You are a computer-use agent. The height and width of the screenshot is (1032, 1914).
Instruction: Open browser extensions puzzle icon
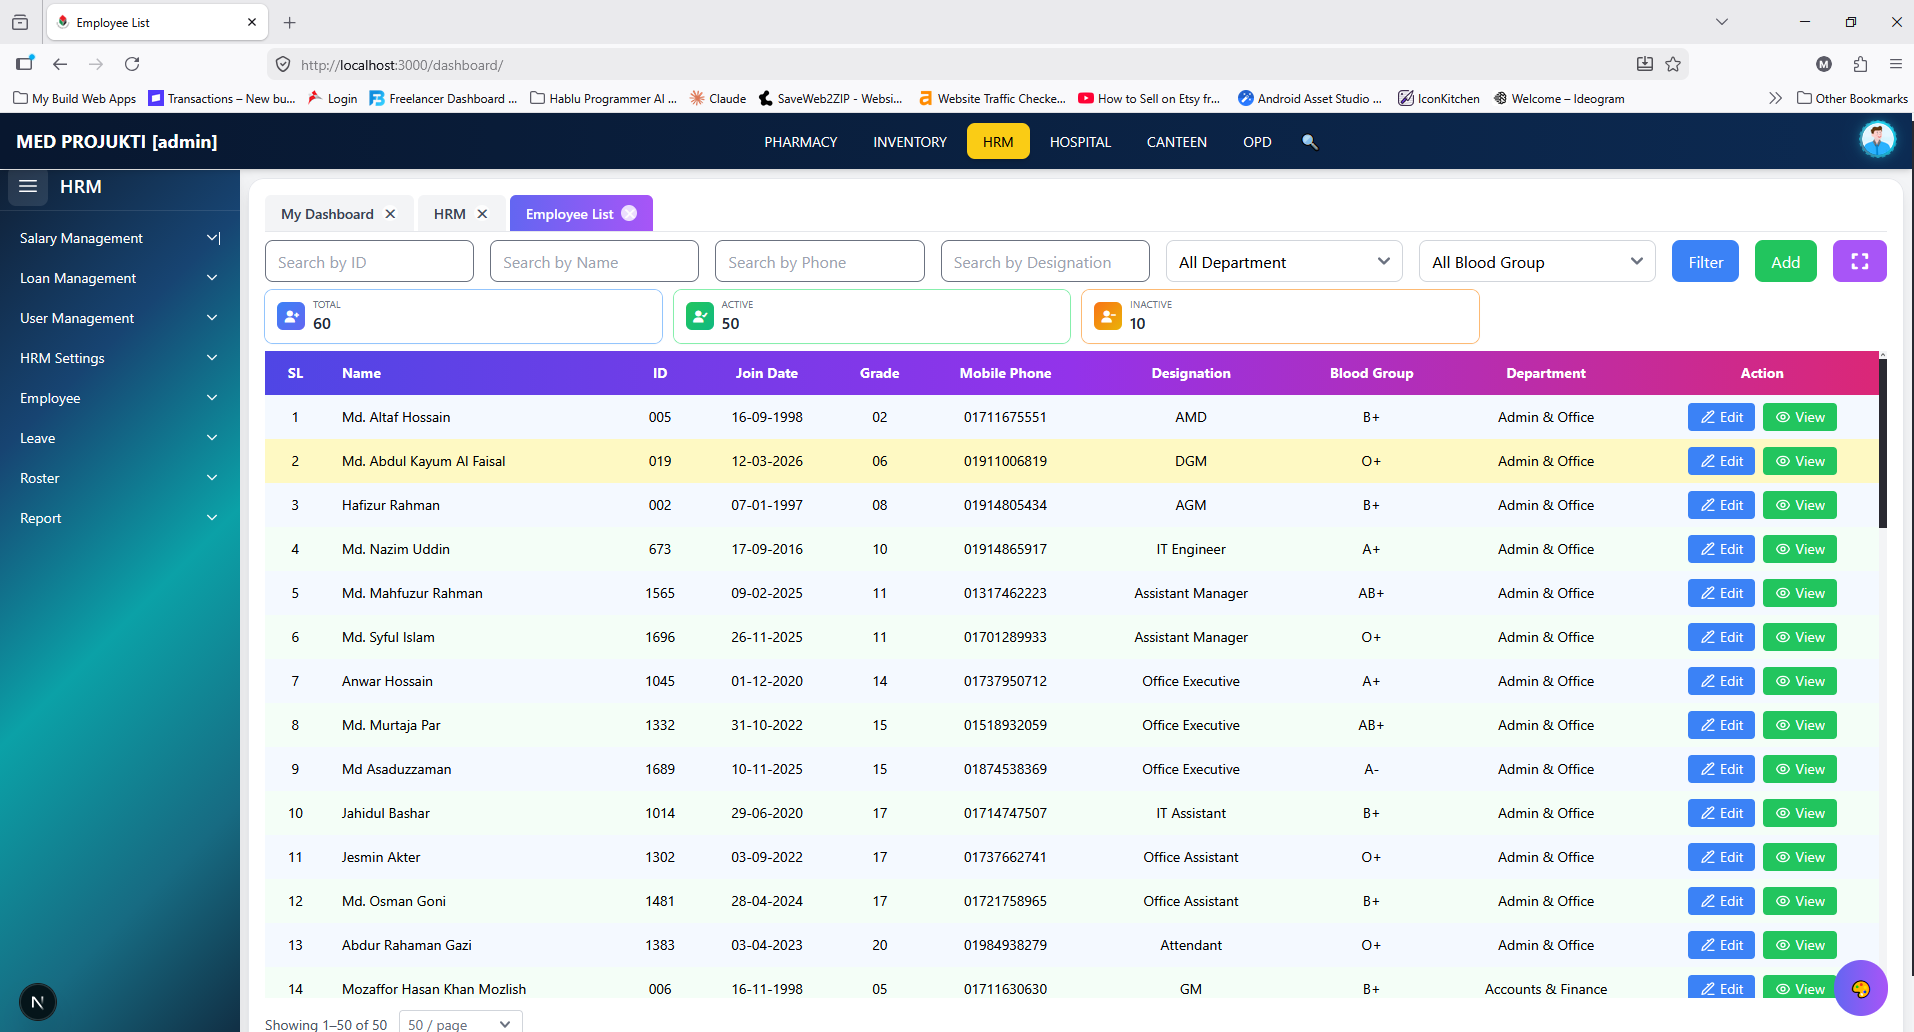point(1860,64)
